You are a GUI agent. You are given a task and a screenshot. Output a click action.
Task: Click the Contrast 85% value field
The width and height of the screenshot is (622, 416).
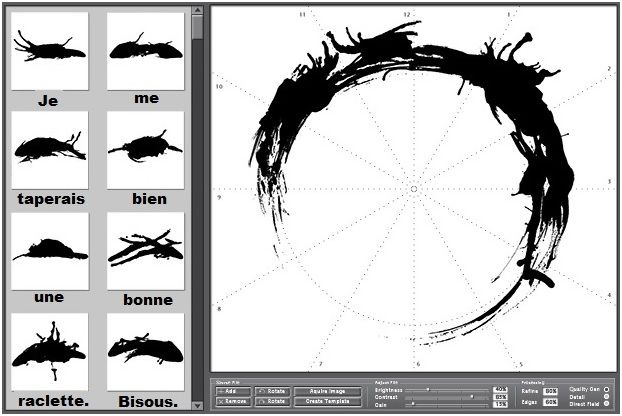(500, 397)
